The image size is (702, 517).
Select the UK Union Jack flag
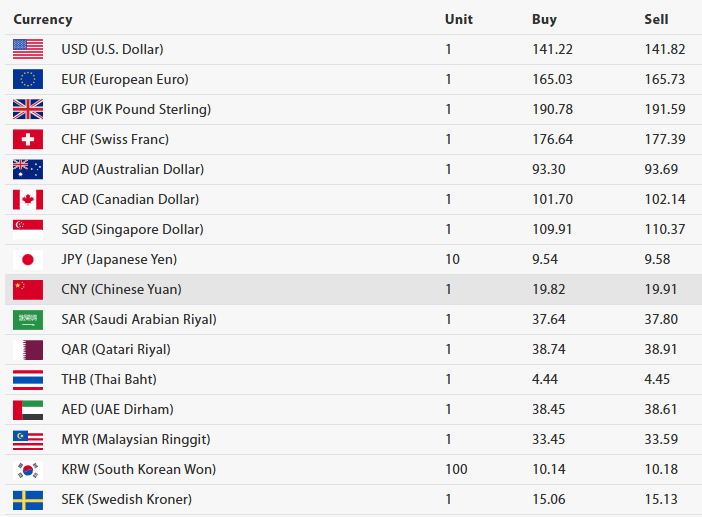(x=28, y=109)
